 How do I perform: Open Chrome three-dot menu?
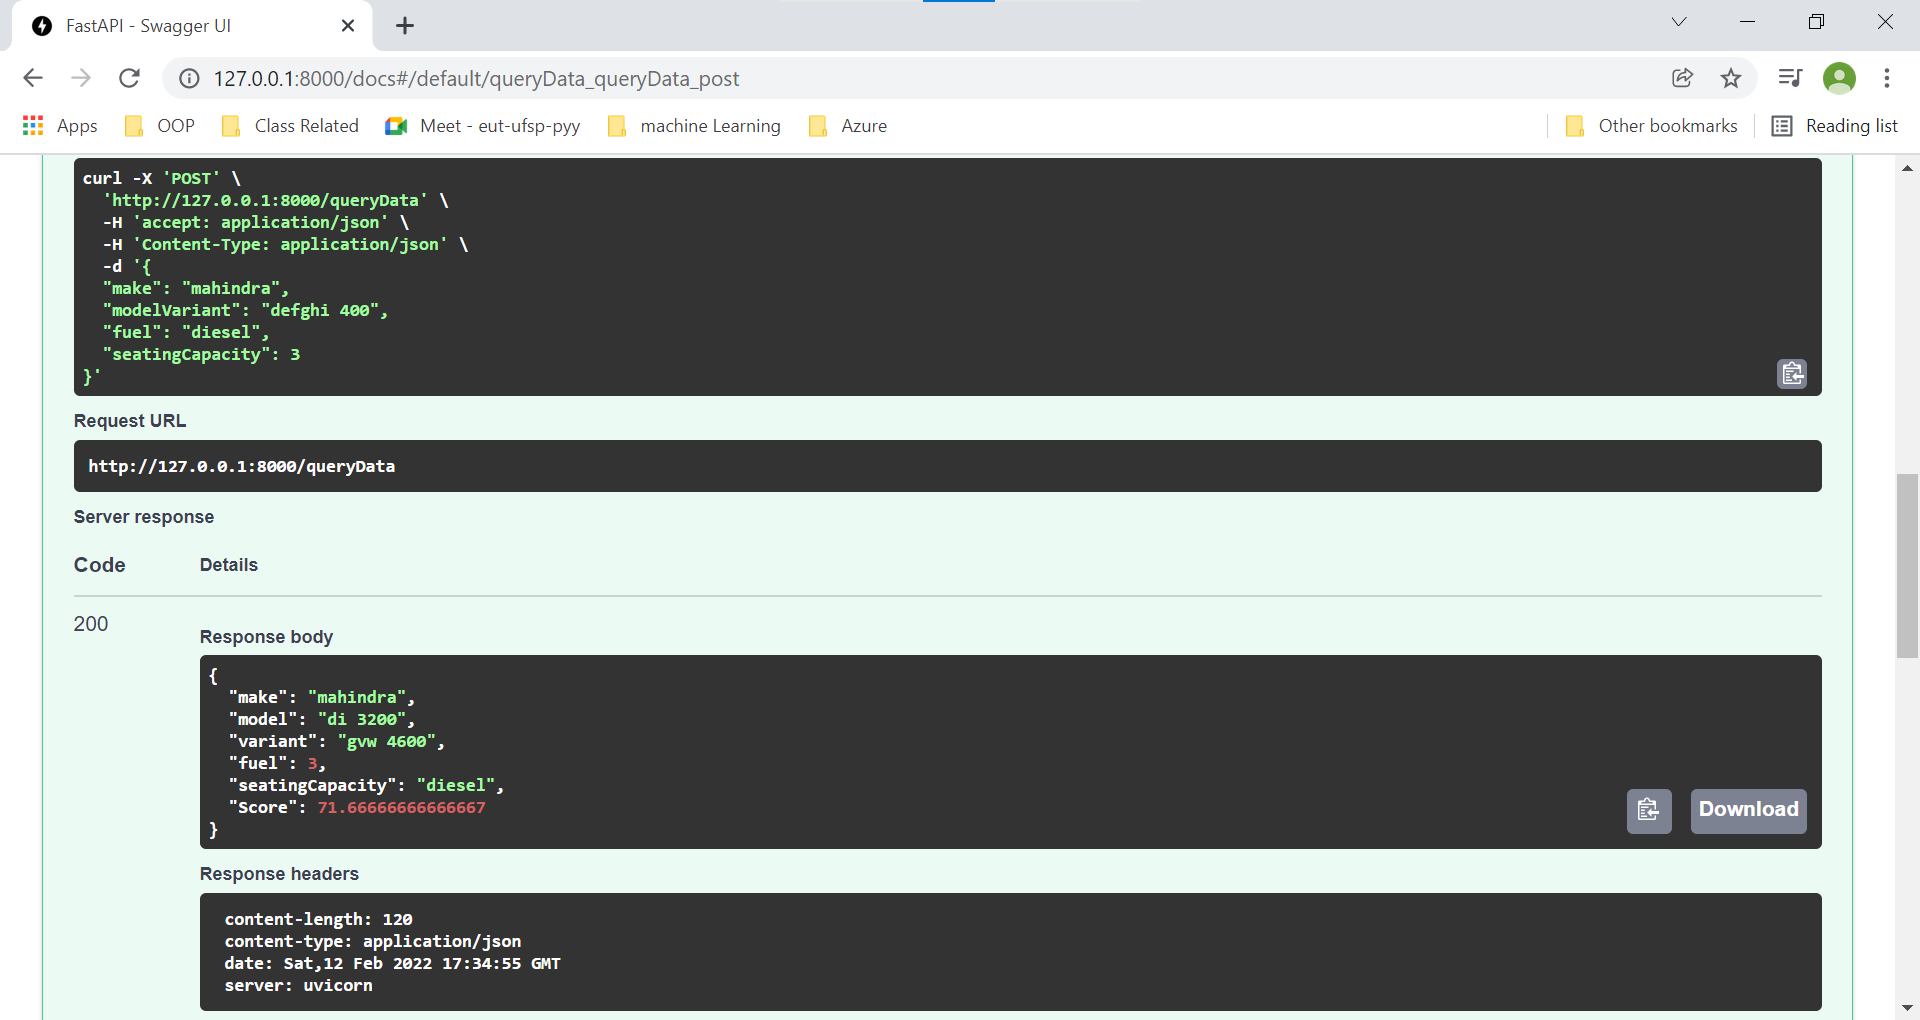click(1887, 78)
